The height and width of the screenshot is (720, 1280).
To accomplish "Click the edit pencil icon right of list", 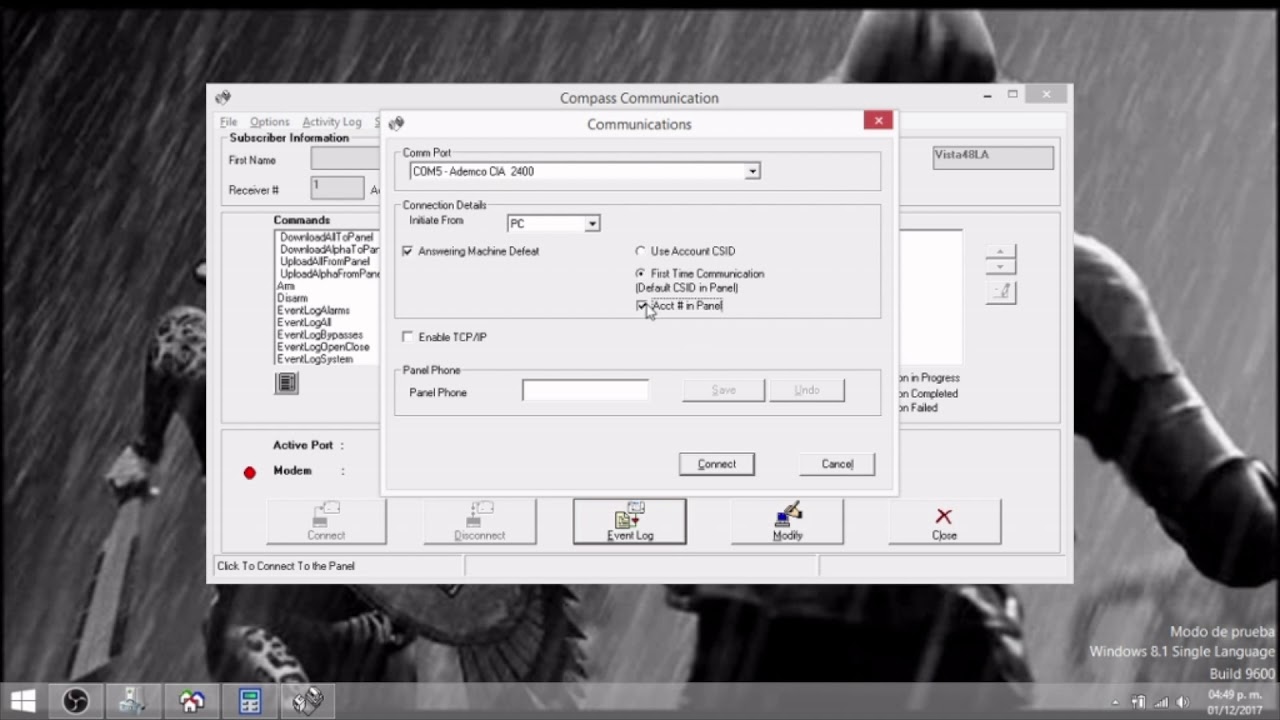I will [x=1001, y=291].
